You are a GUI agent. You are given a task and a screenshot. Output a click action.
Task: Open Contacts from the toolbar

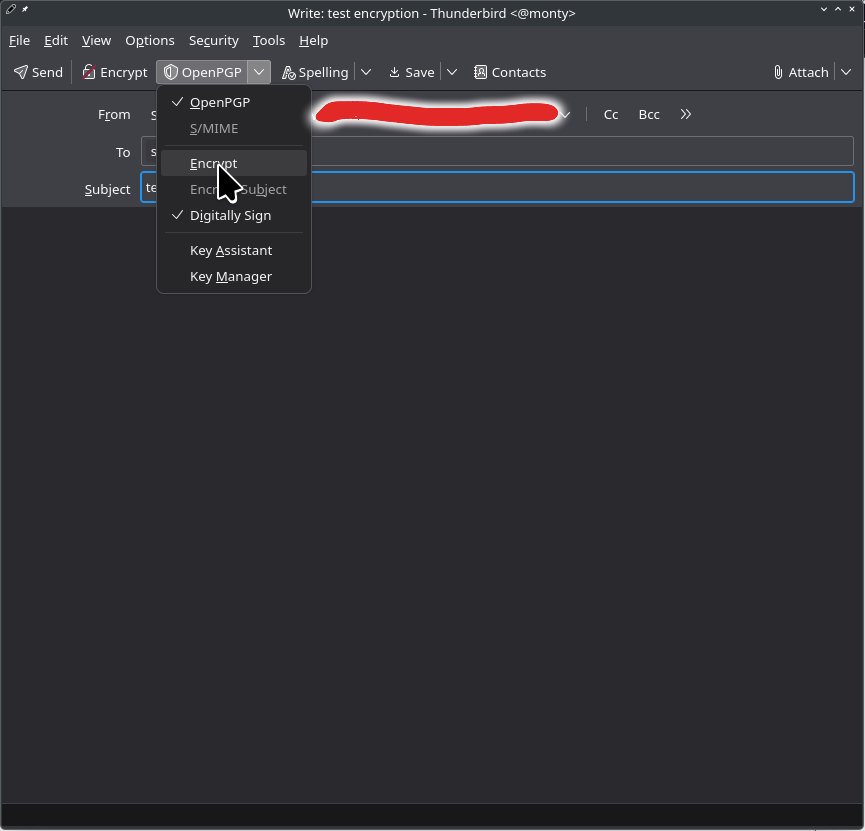(x=509, y=72)
